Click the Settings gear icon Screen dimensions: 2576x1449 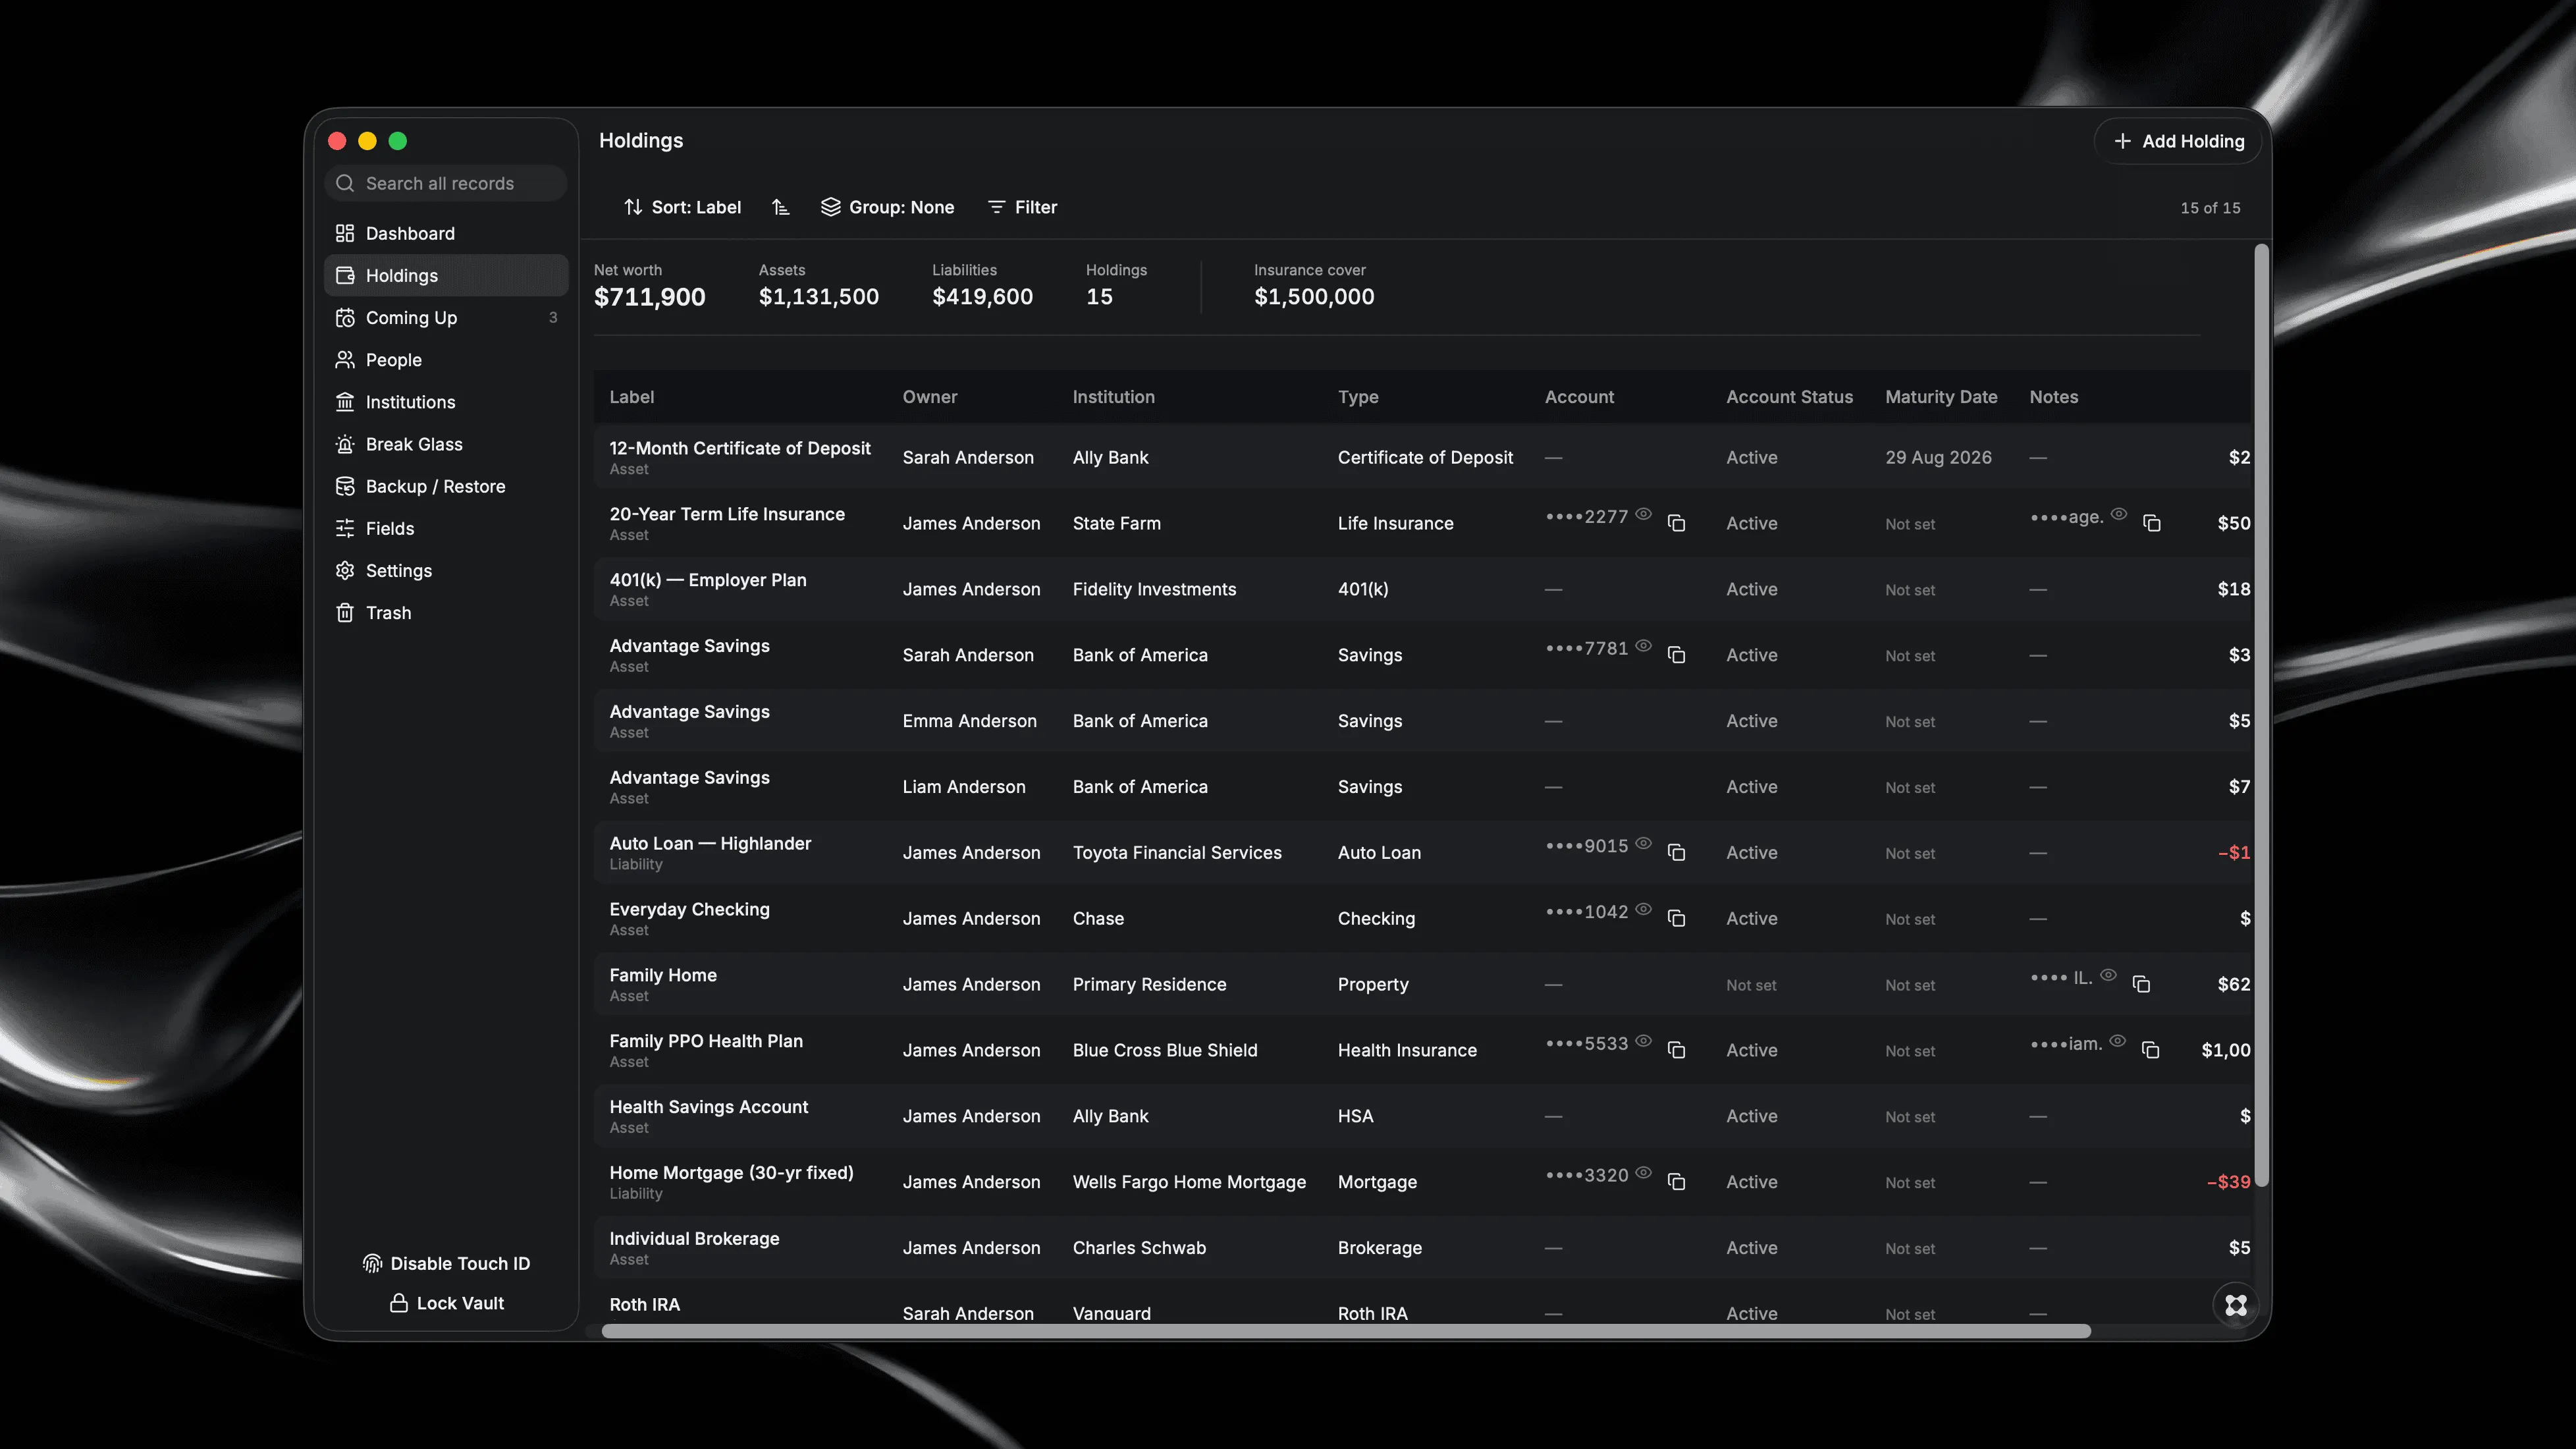point(345,570)
